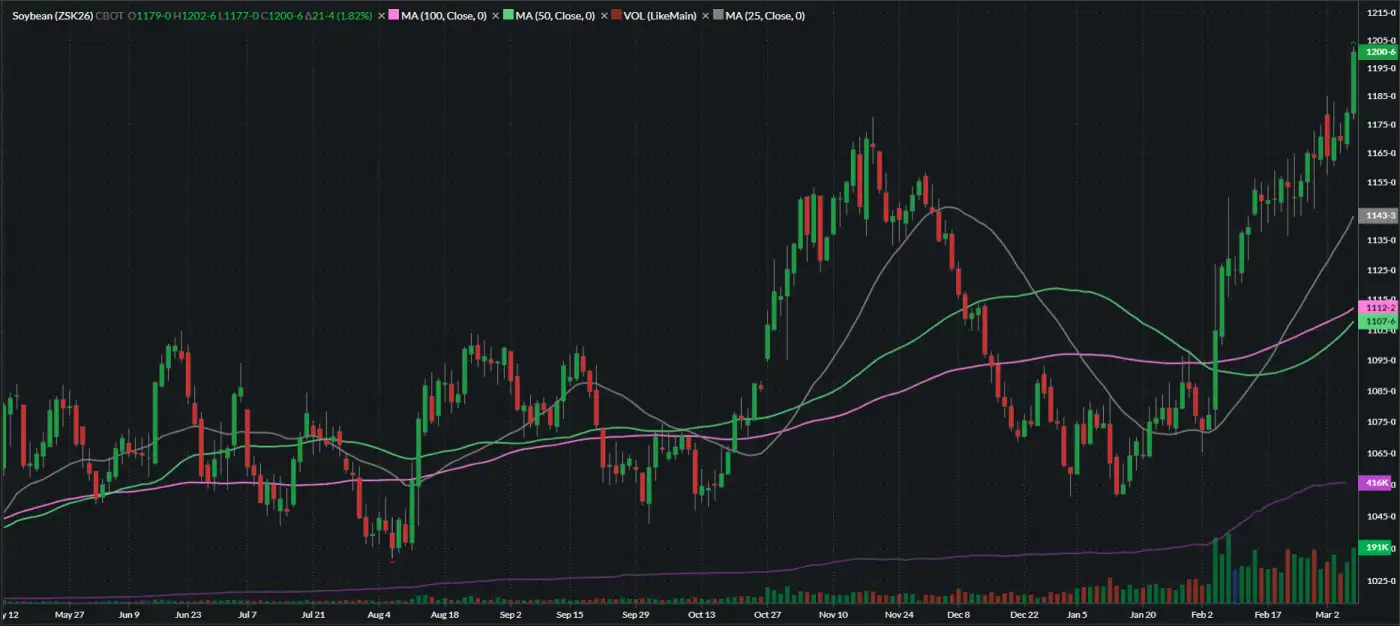The width and height of the screenshot is (1400, 626).
Task: Remove the MA (100, Close, 0) indicator
Action: (x=381, y=16)
